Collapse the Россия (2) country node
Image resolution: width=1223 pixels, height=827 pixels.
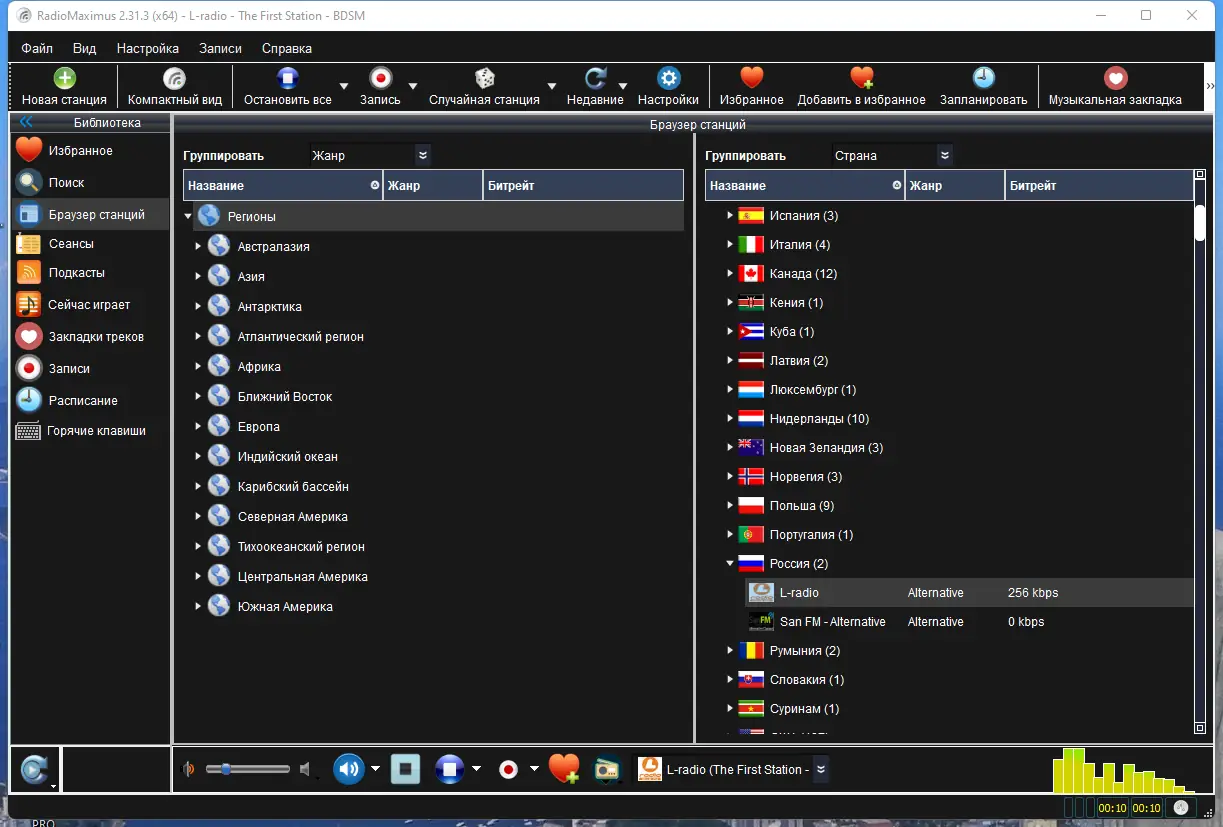click(x=730, y=564)
